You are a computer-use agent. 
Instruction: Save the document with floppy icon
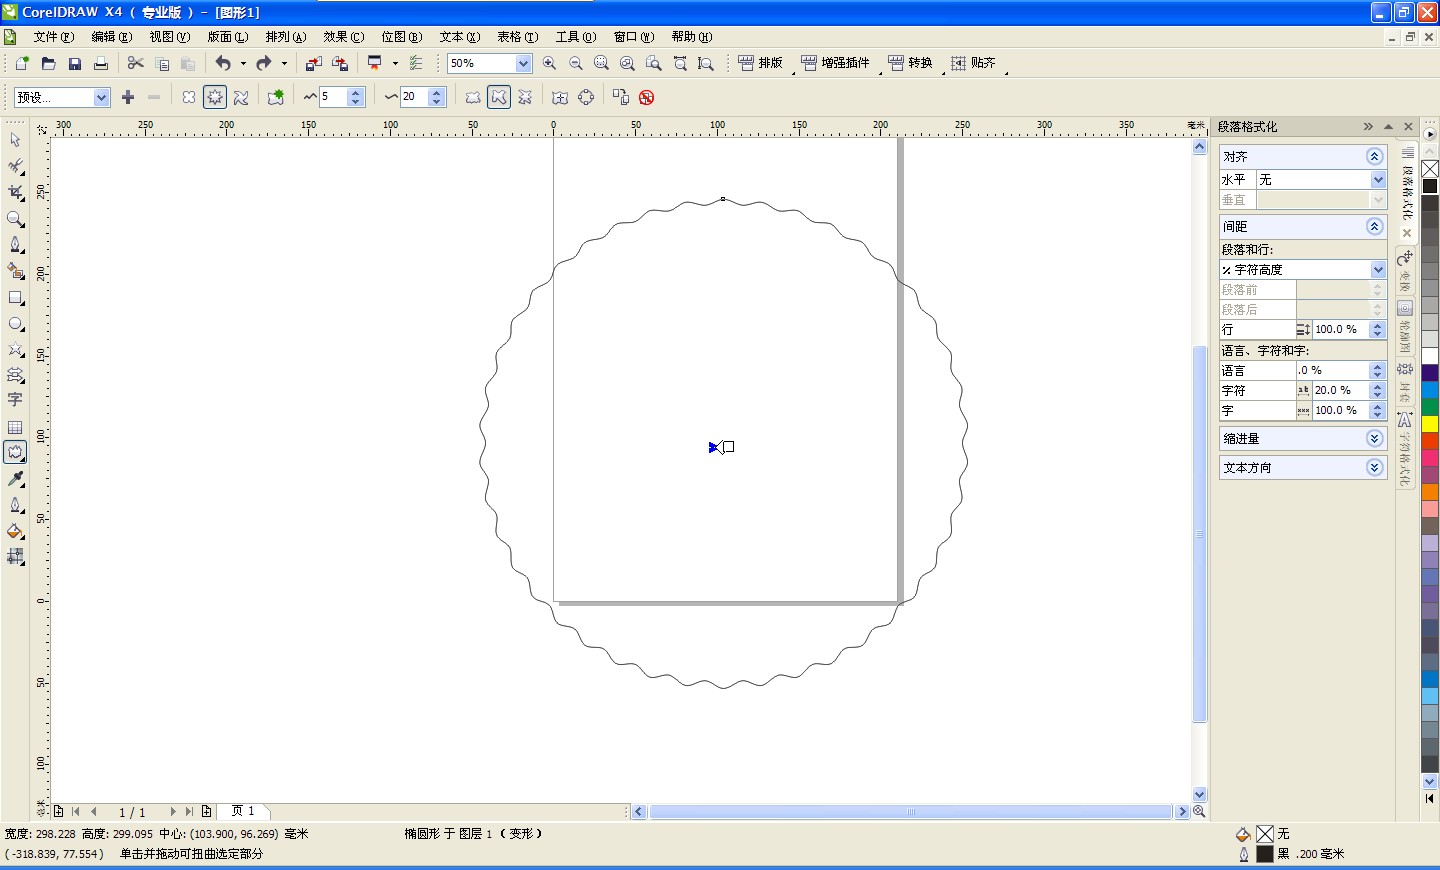[74, 63]
